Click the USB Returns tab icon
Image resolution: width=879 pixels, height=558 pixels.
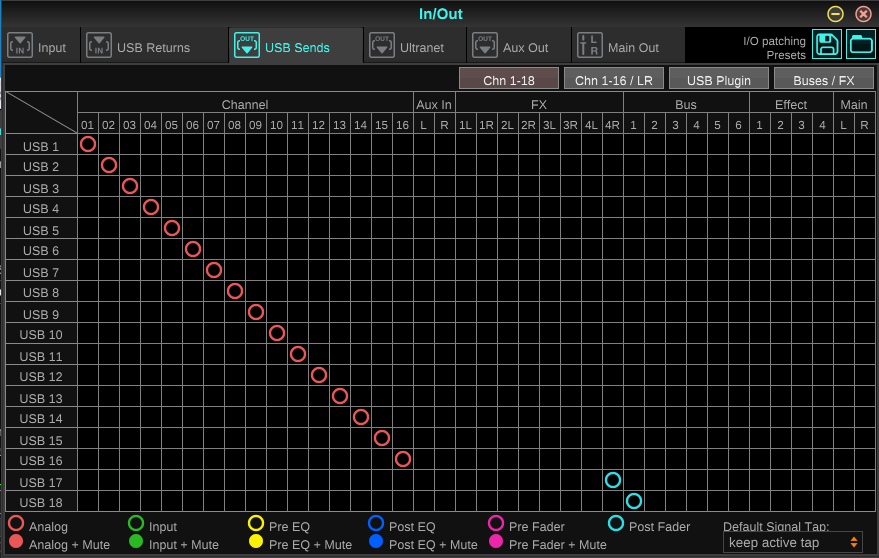point(99,47)
